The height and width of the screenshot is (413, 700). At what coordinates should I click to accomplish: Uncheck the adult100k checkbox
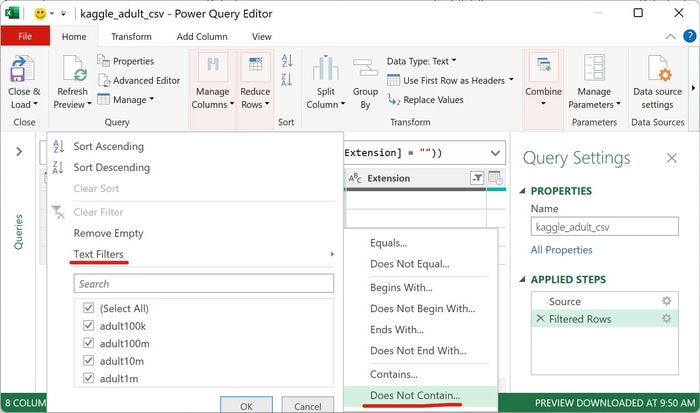pyautogui.click(x=88, y=325)
